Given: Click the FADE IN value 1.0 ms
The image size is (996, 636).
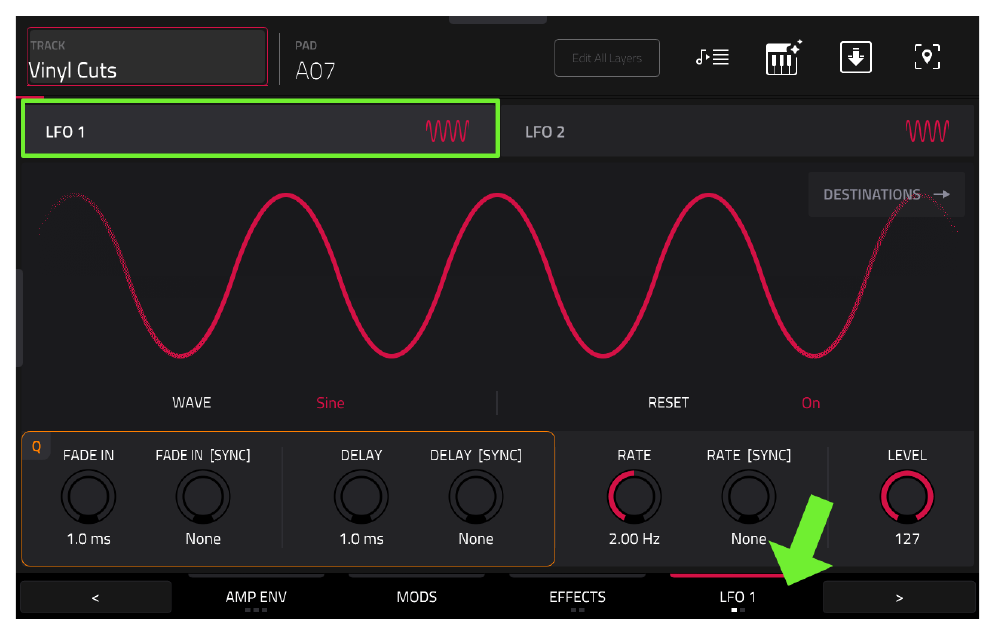Looking at the screenshot, I should click(x=88, y=539).
